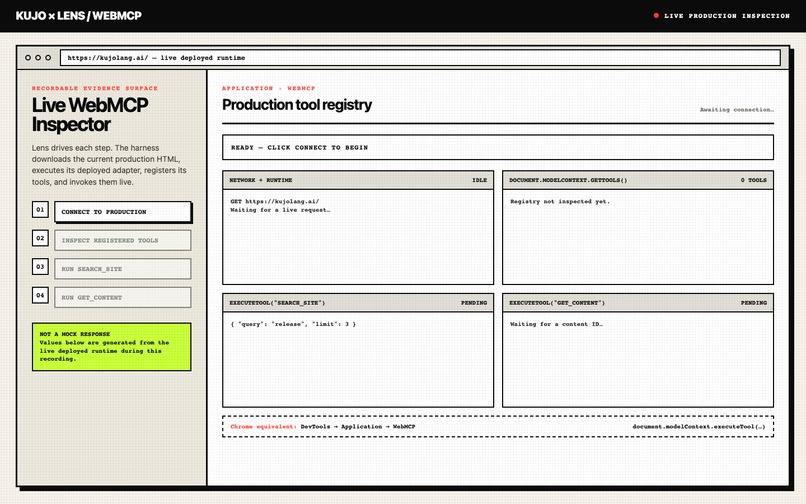Select step number 02 badge
806x504 pixels.
[x=40, y=238]
